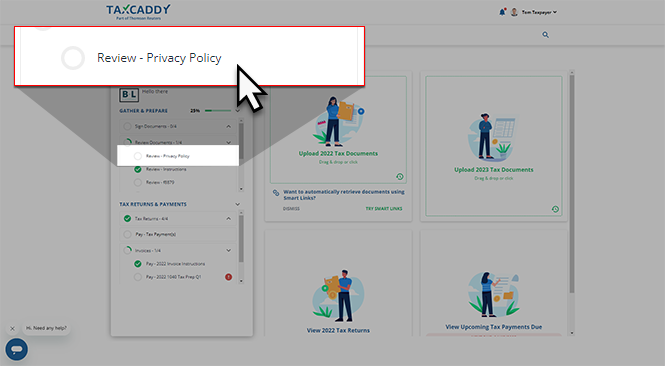
Task: Collapse the Invoices - 1/4 chevron
Action: tap(228, 250)
